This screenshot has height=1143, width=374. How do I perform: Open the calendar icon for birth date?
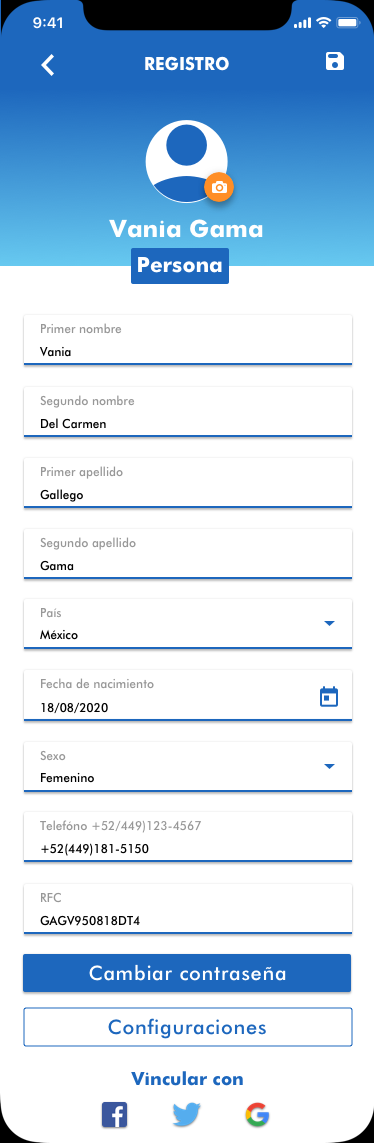coord(330,697)
